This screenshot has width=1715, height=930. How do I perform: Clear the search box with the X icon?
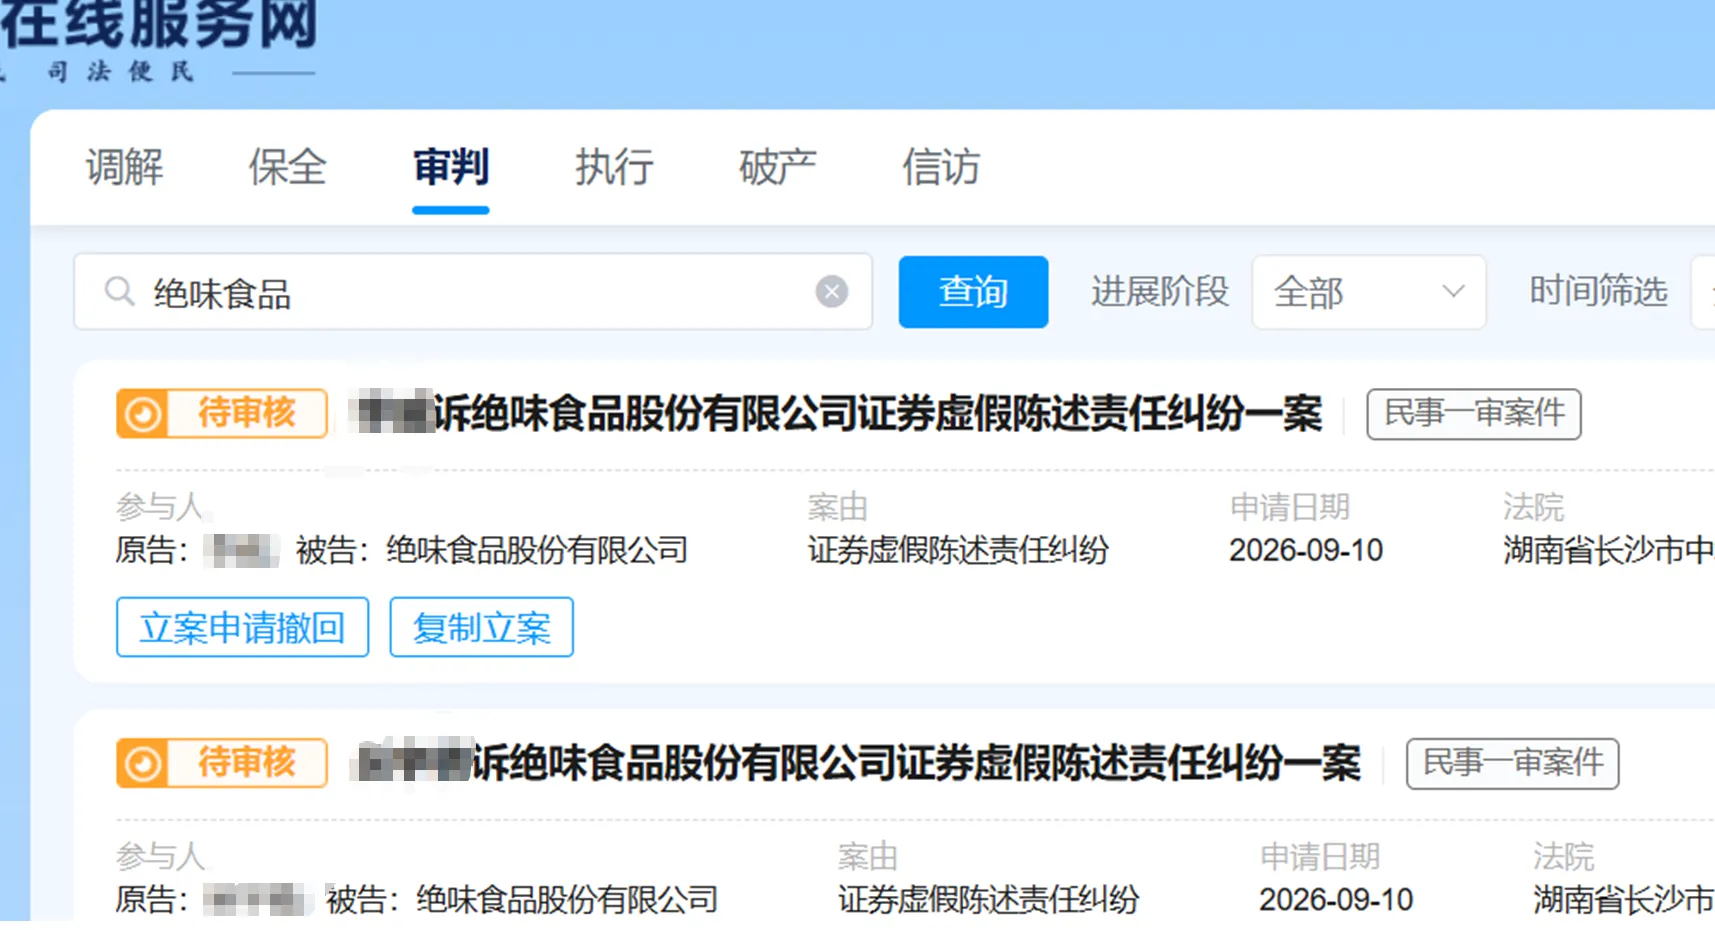pyautogui.click(x=831, y=292)
